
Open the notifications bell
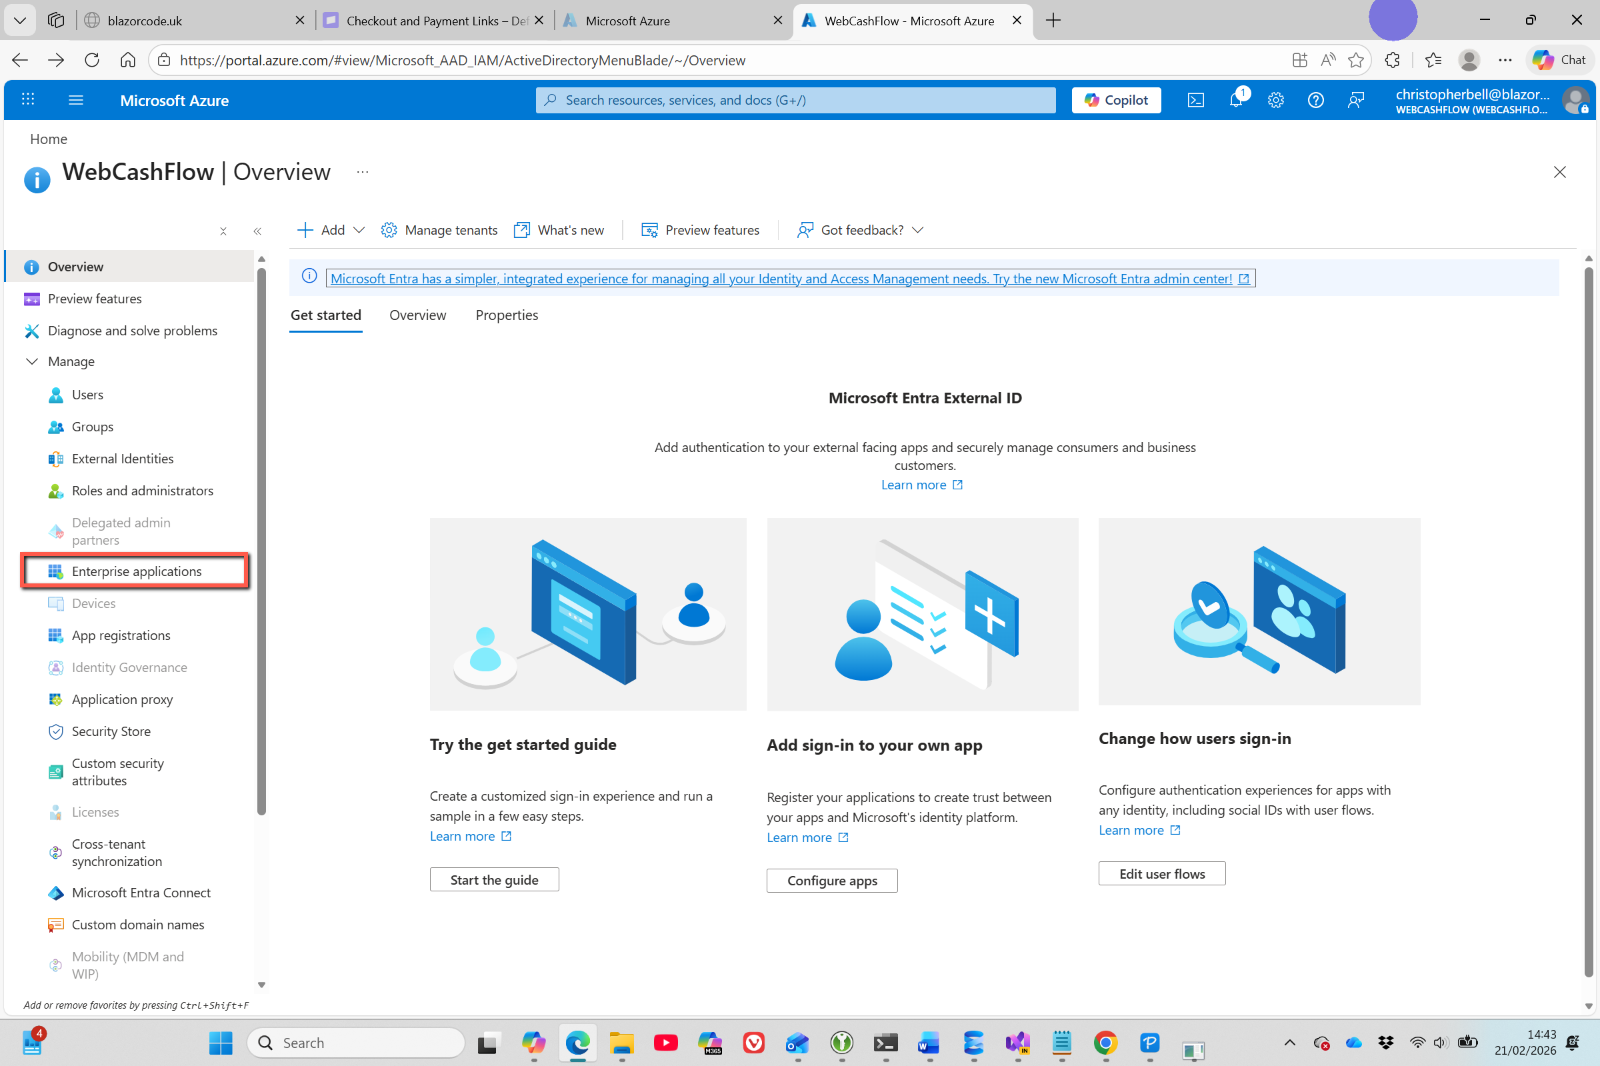coord(1236,100)
